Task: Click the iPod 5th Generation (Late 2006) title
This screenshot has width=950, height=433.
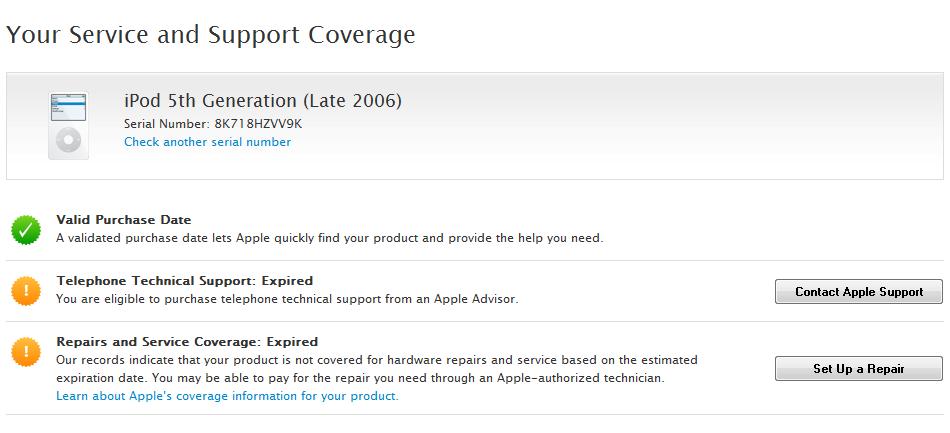Action: [x=263, y=101]
